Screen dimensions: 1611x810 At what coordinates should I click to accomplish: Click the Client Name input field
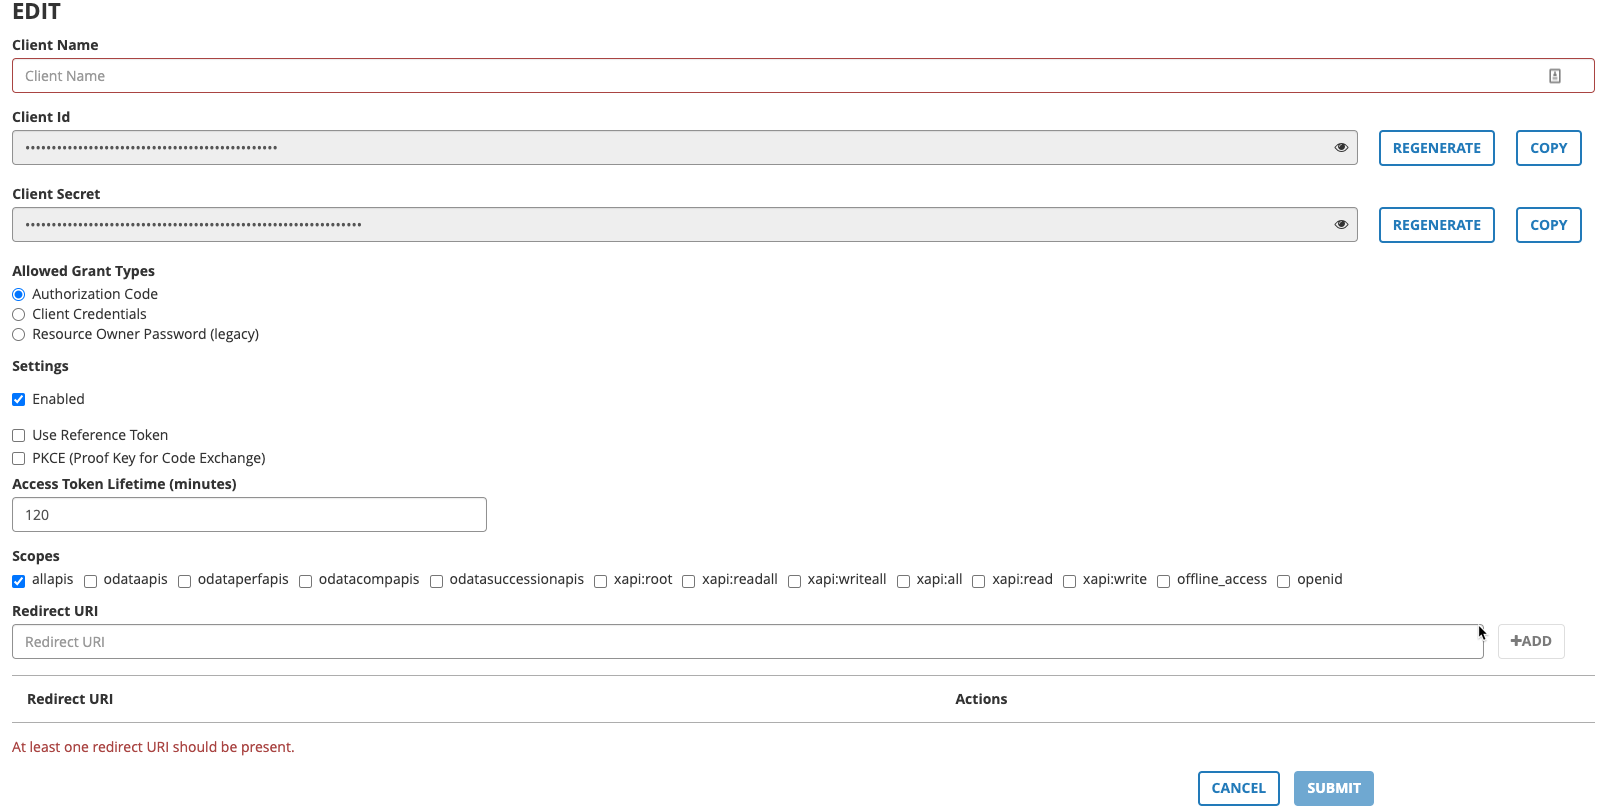(803, 76)
